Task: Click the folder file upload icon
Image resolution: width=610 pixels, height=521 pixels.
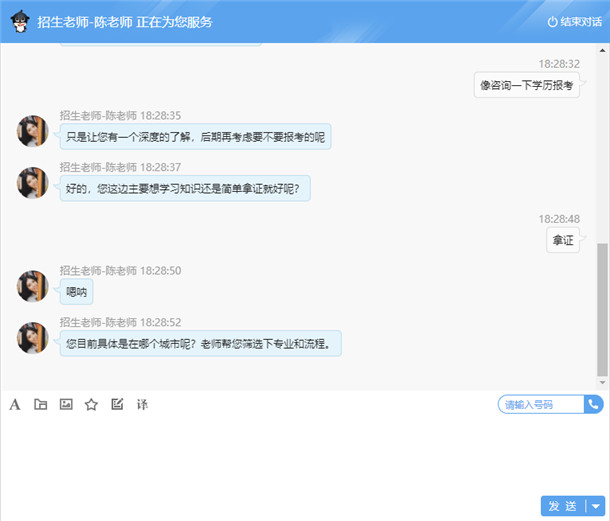Action: [41, 404]
